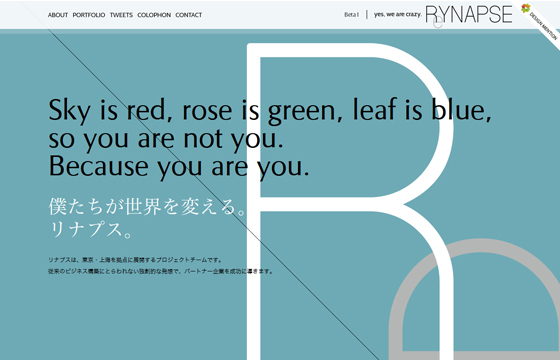Click the RYNAPSE logo in header
The image size is (560, 360).
coord(469,15)
